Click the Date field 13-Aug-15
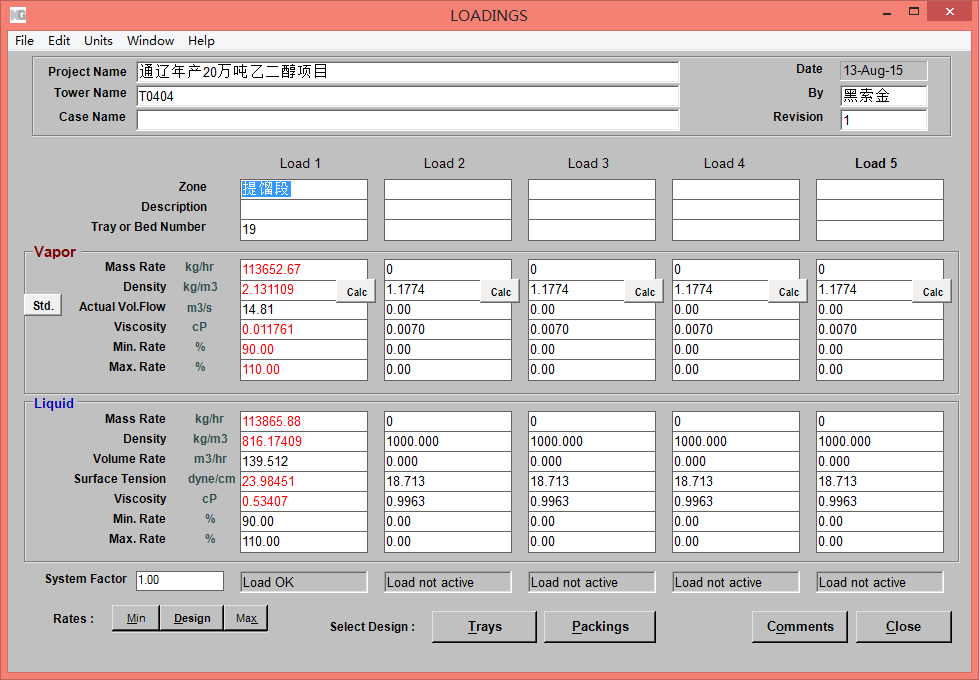Image resolution: width=979 pixels, height=680 pixels. (883, 71)
